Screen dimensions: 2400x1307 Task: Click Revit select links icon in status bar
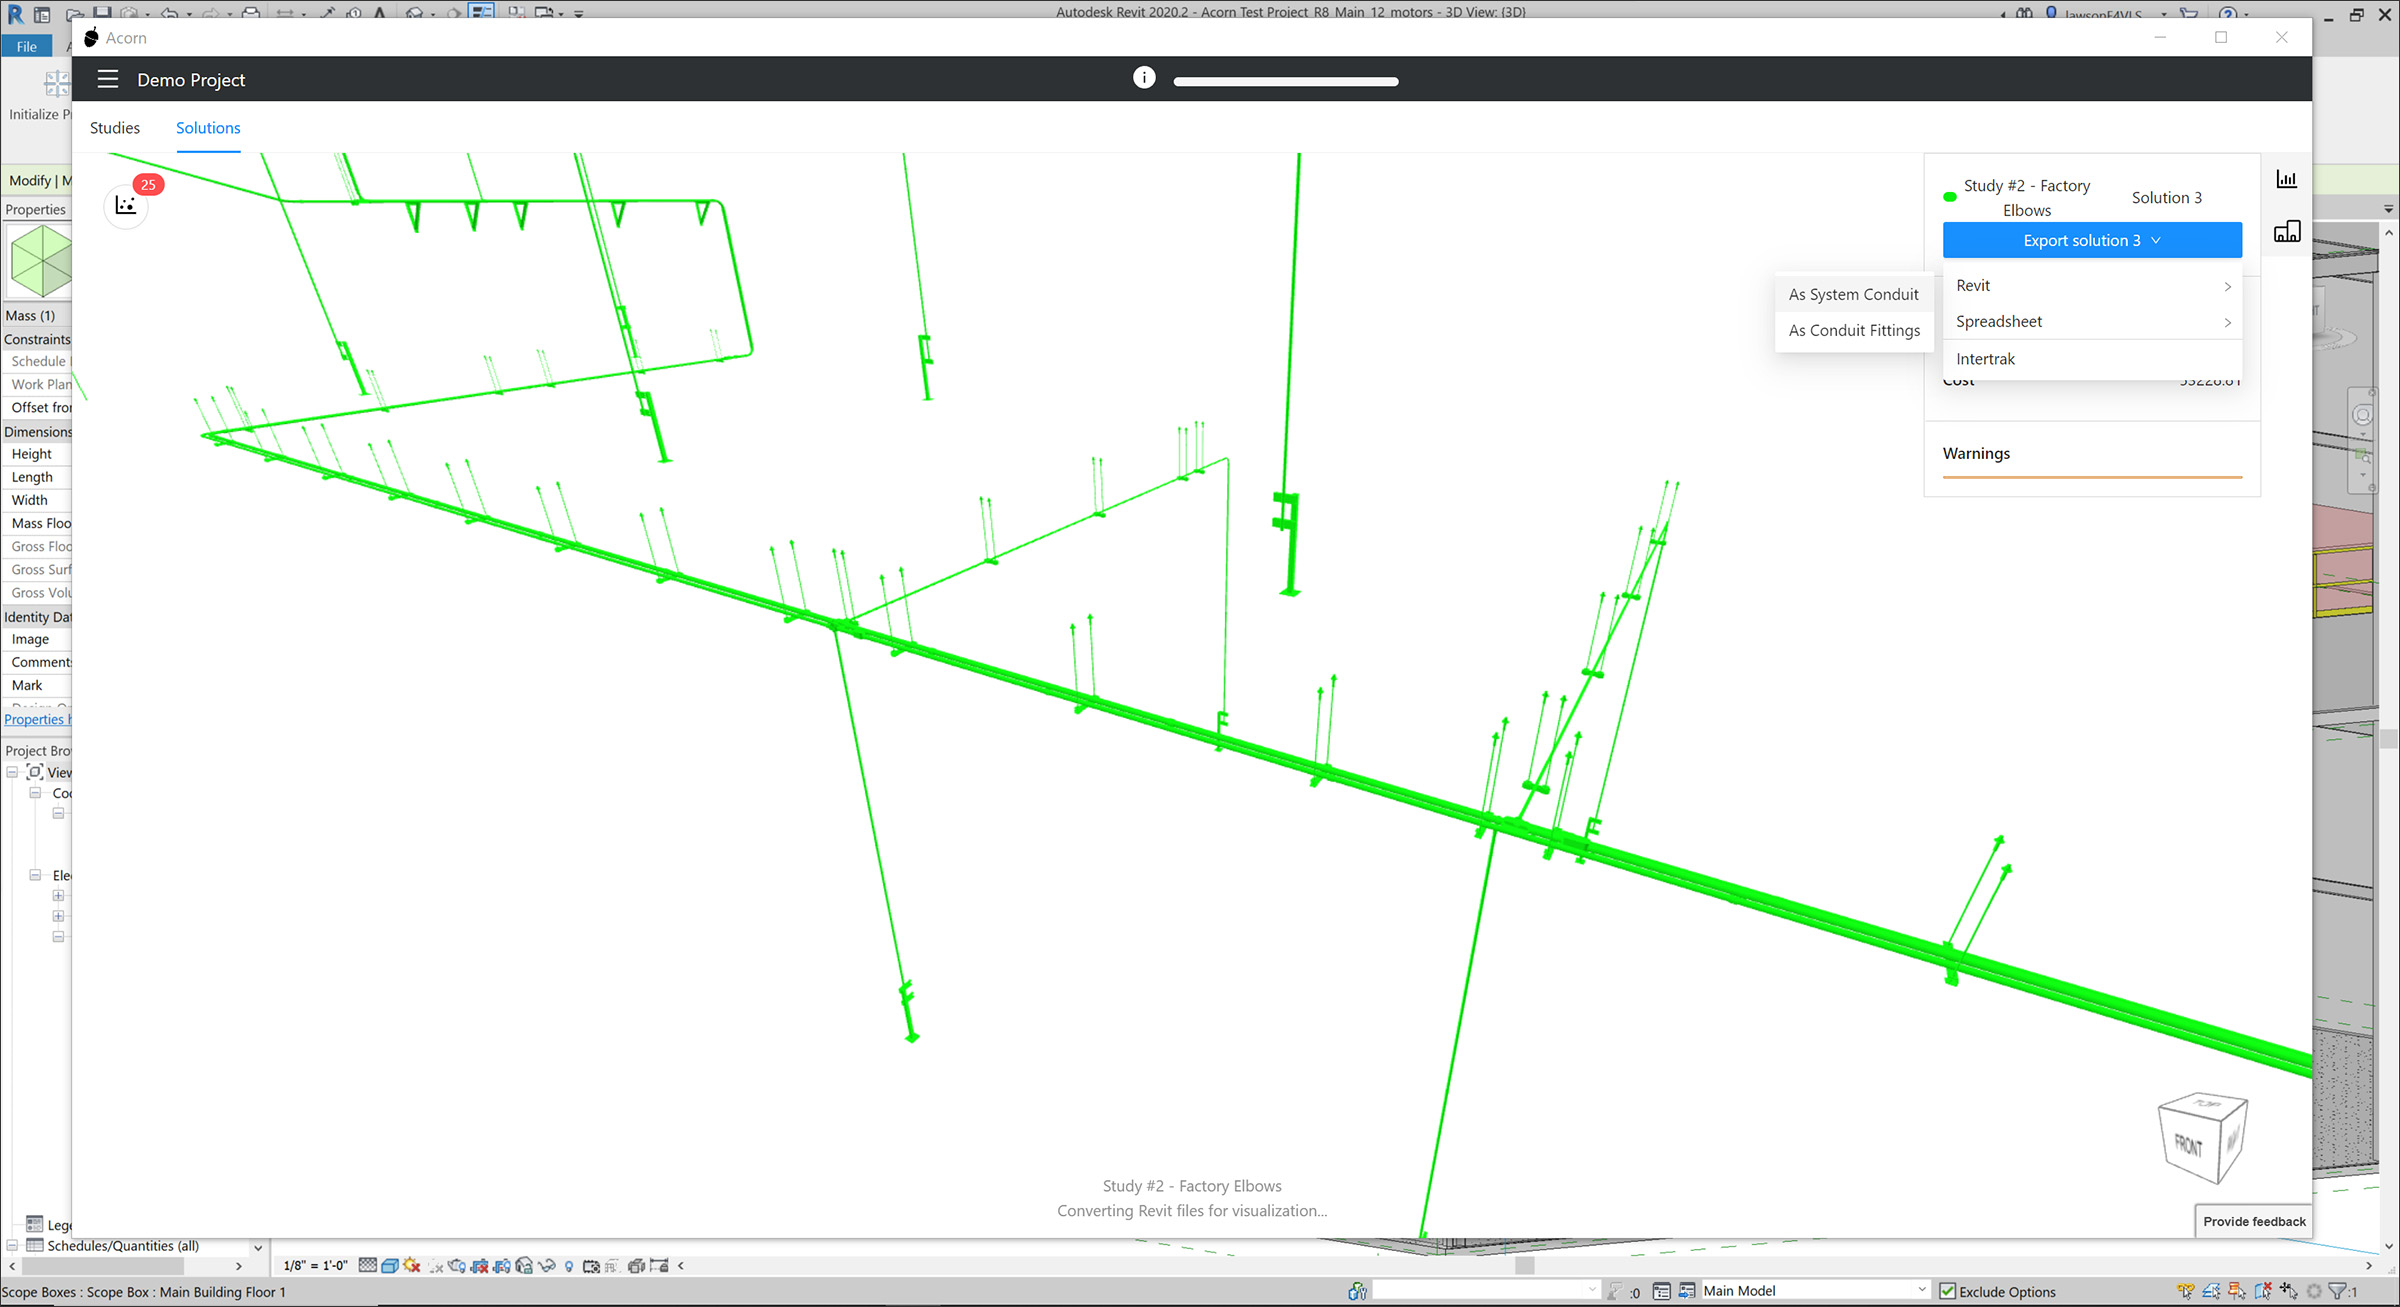click(x=2186, y=1291)
